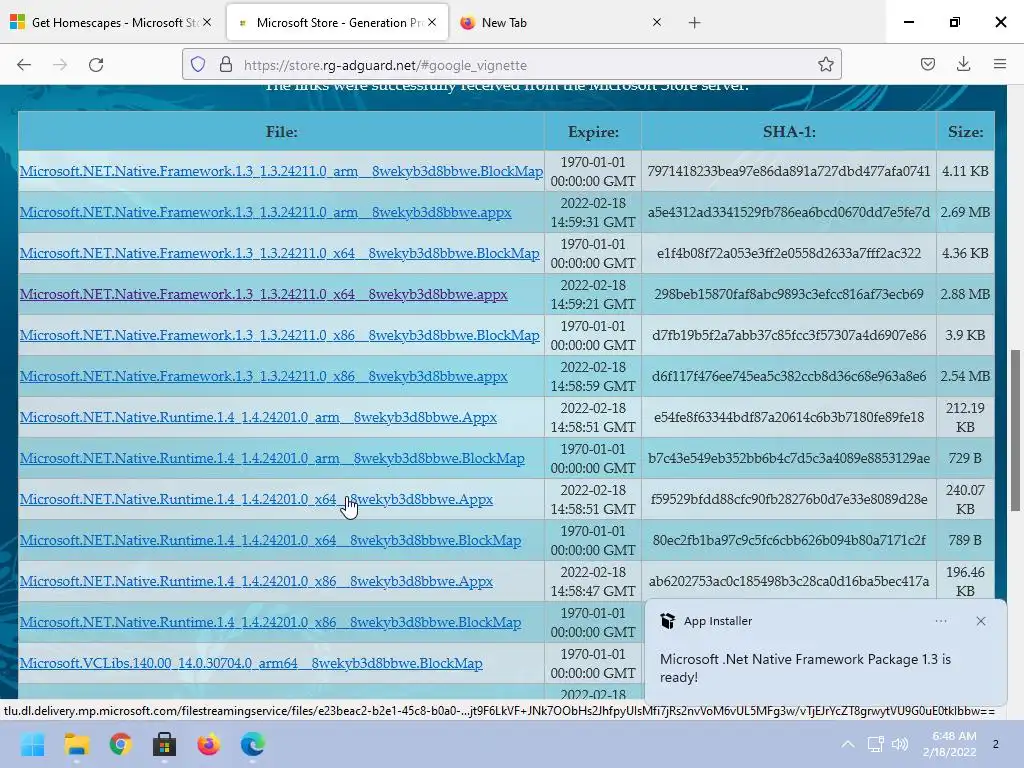Open a new browser tab
The height and width of the screenshot is (768, 1024).
694,23
